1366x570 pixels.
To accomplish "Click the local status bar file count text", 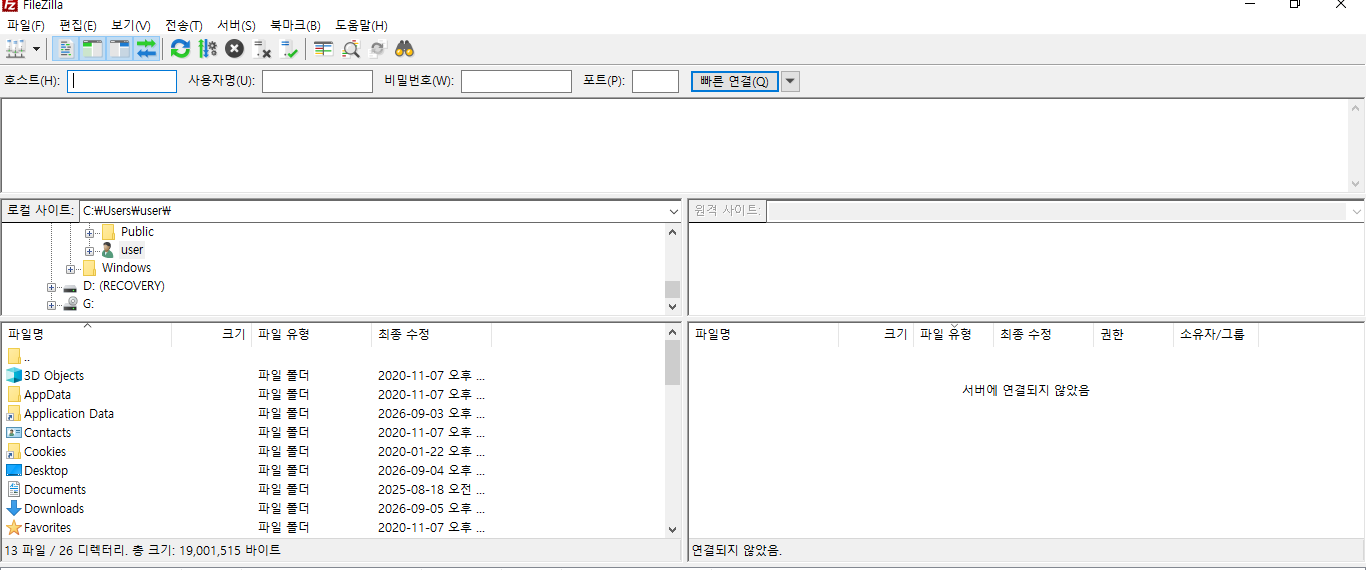I will 143,550.
